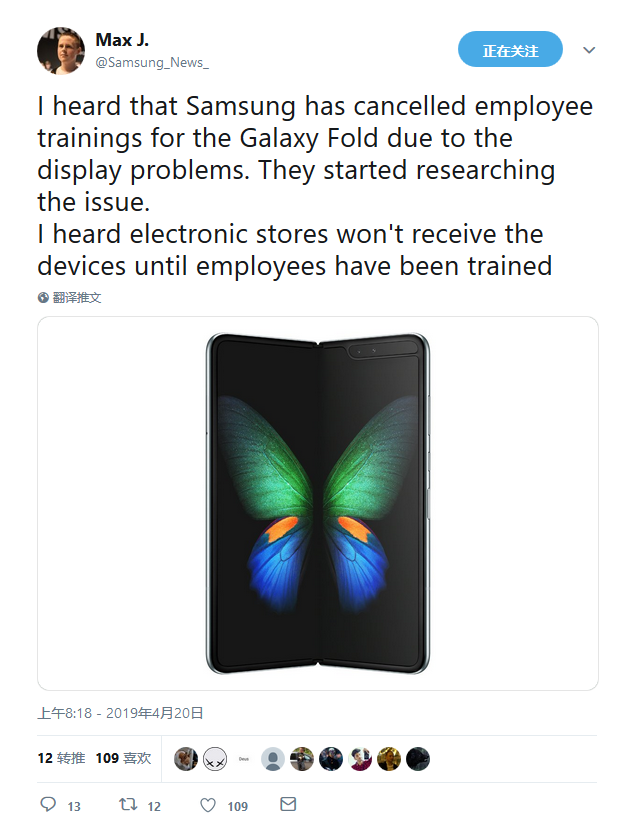Screen dimensions: 634x829
Task: Like the tweet with heart icon
Action: pos(208,805)
